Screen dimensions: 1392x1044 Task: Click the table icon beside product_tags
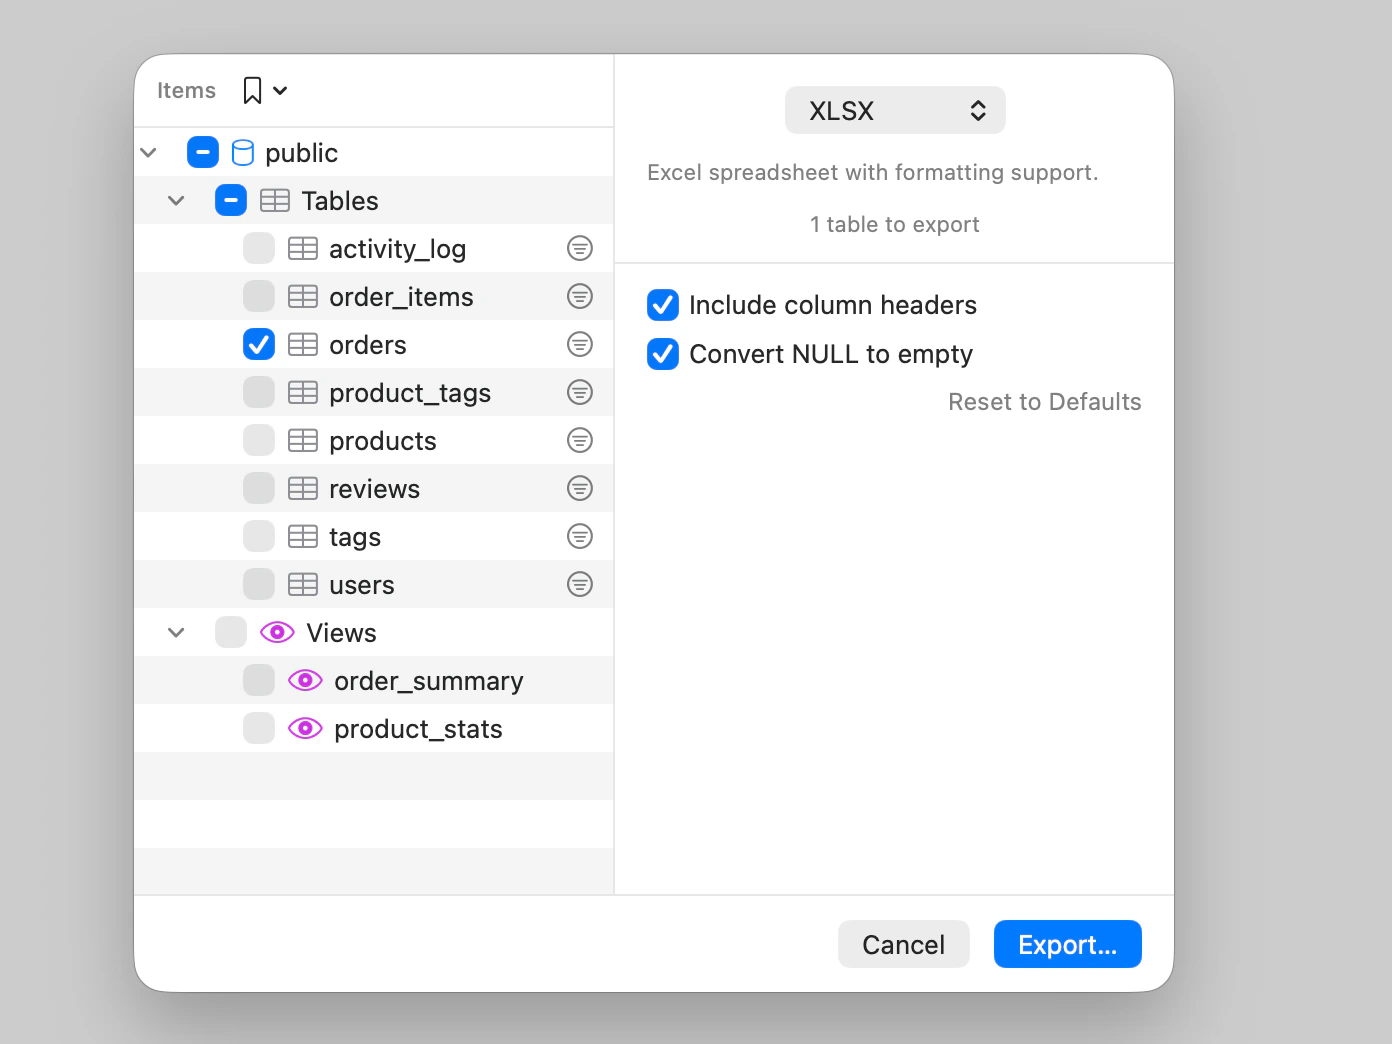tap(303, 392)
